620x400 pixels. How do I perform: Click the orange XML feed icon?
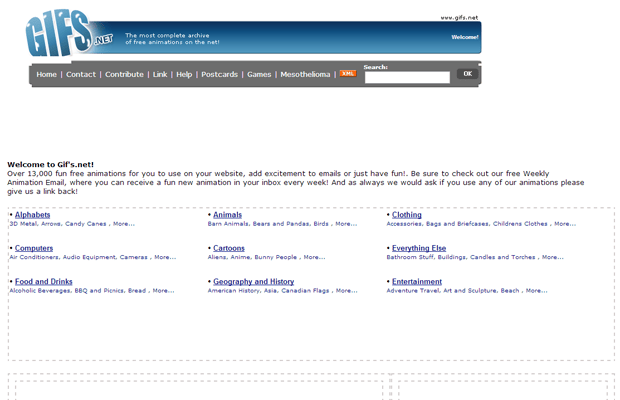348,74
